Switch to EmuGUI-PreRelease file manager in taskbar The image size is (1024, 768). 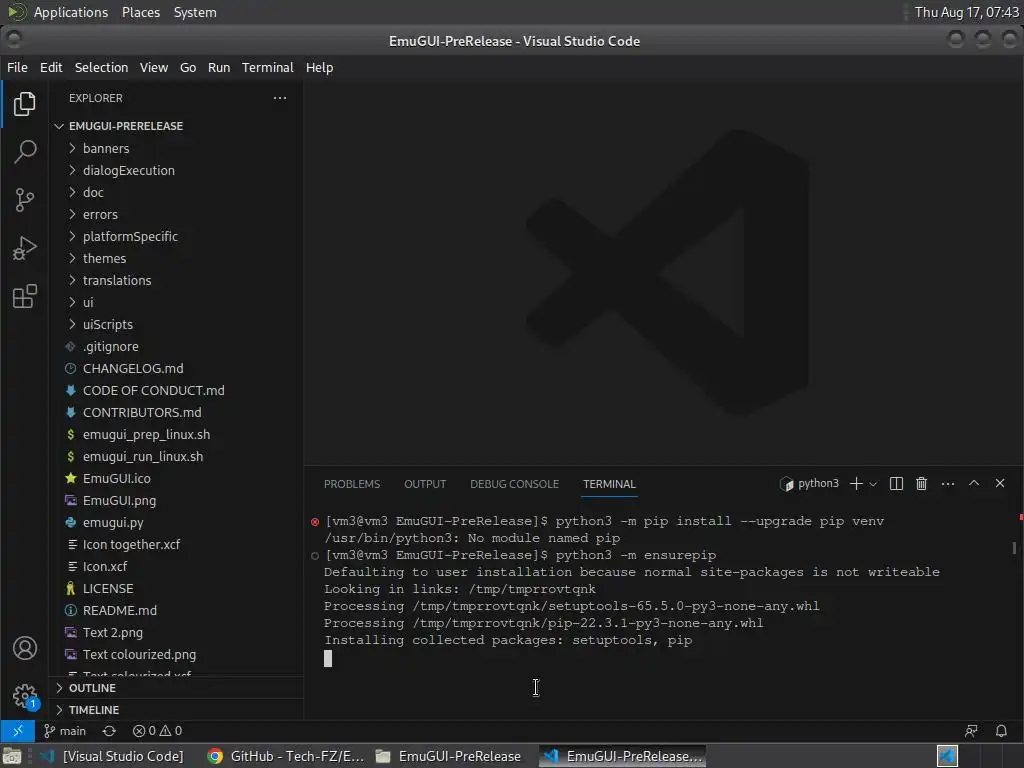coord(449,756)
